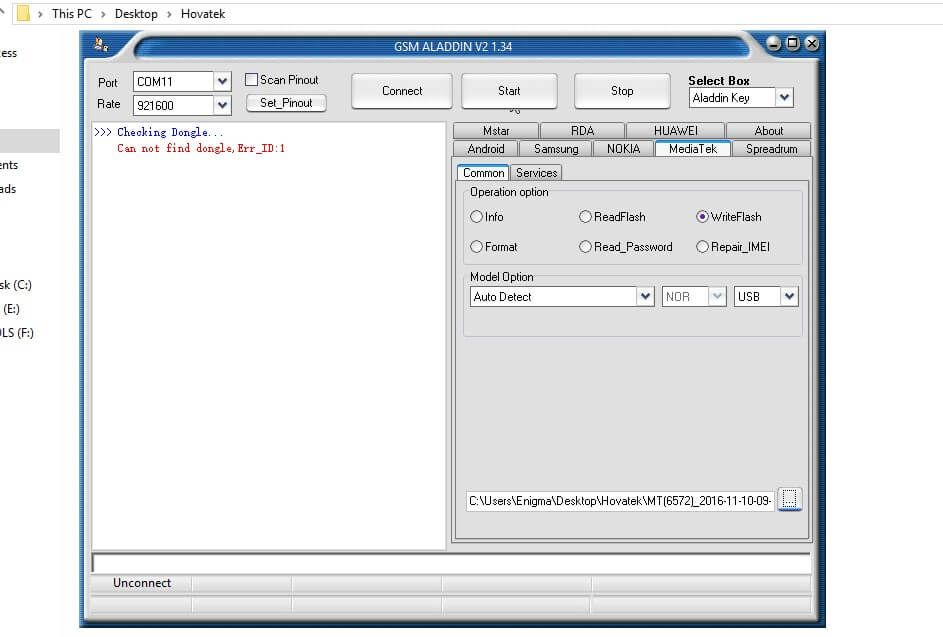The image size is (943, 637).
Task: Click the Set_Pinout button
Action: click(286, 103)
